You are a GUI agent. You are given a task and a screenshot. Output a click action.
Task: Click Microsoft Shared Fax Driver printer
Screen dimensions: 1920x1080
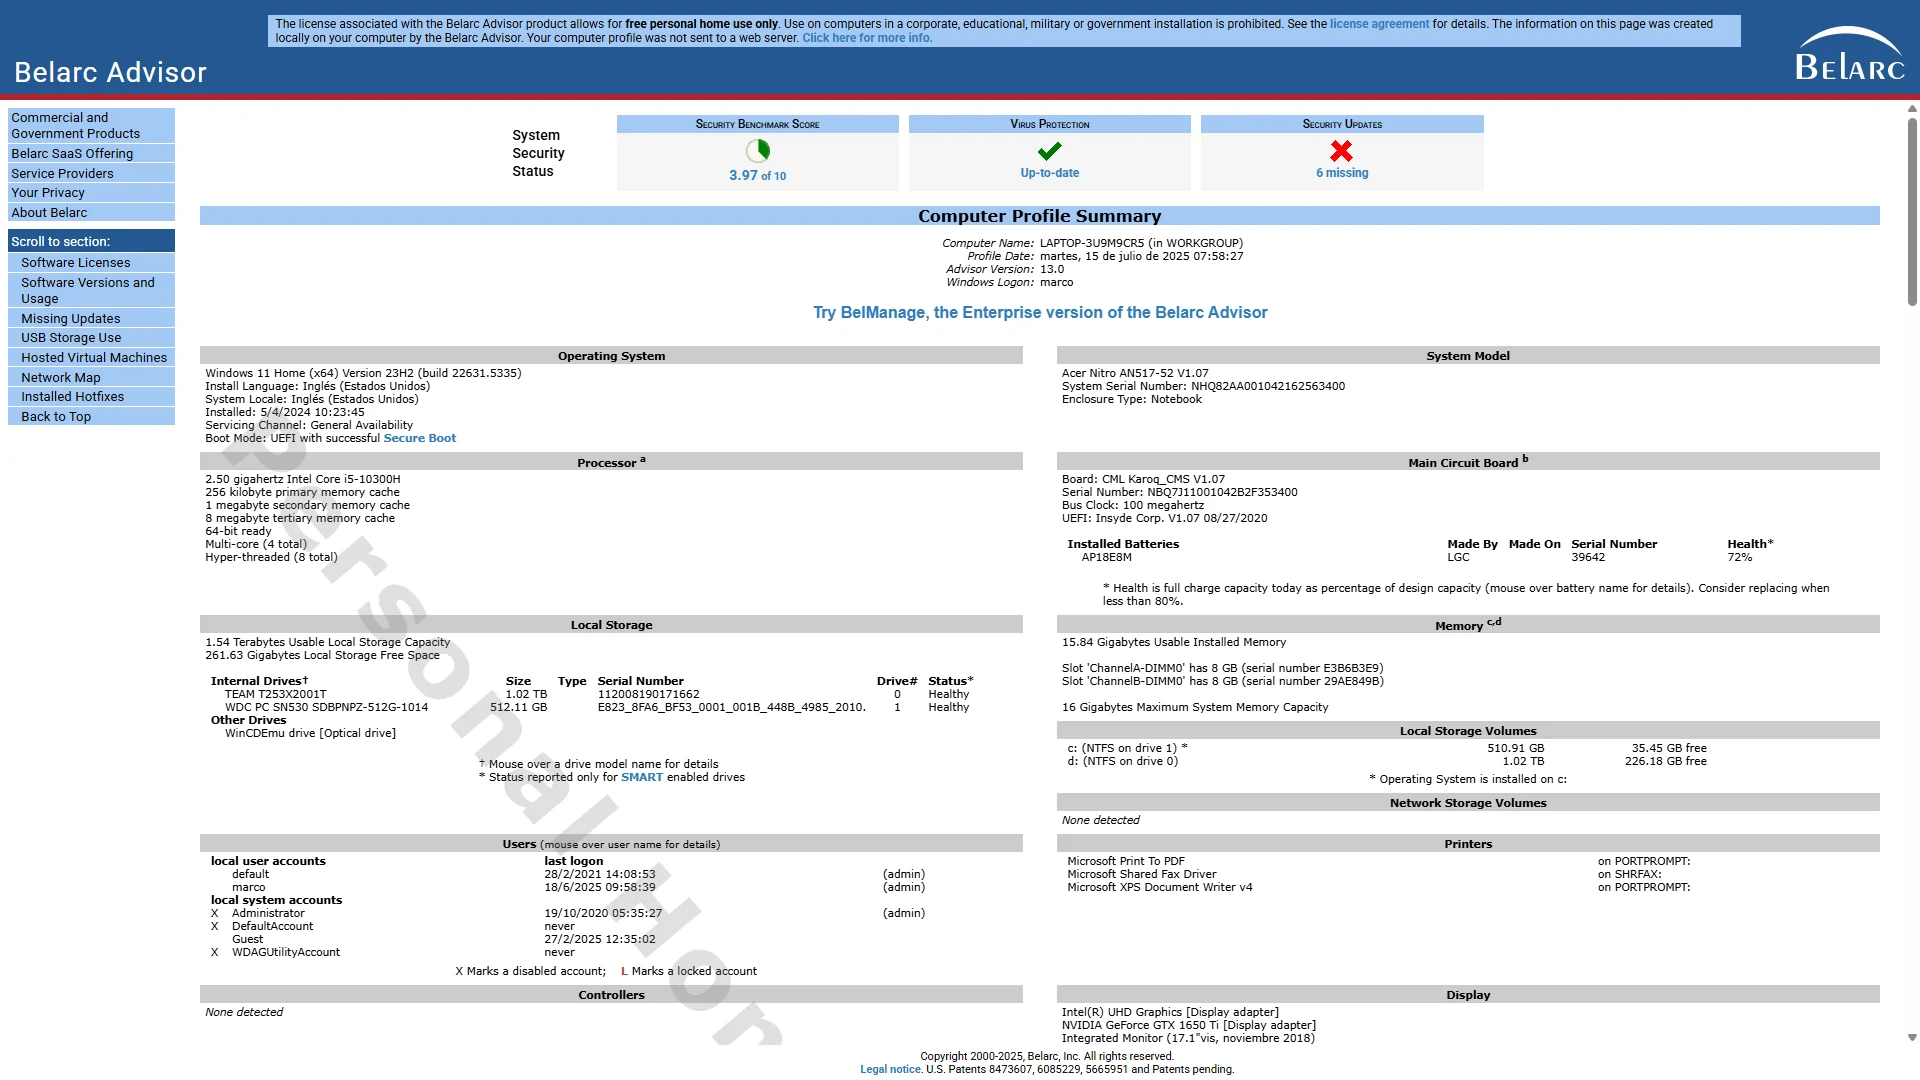[x=1141, y=874]
